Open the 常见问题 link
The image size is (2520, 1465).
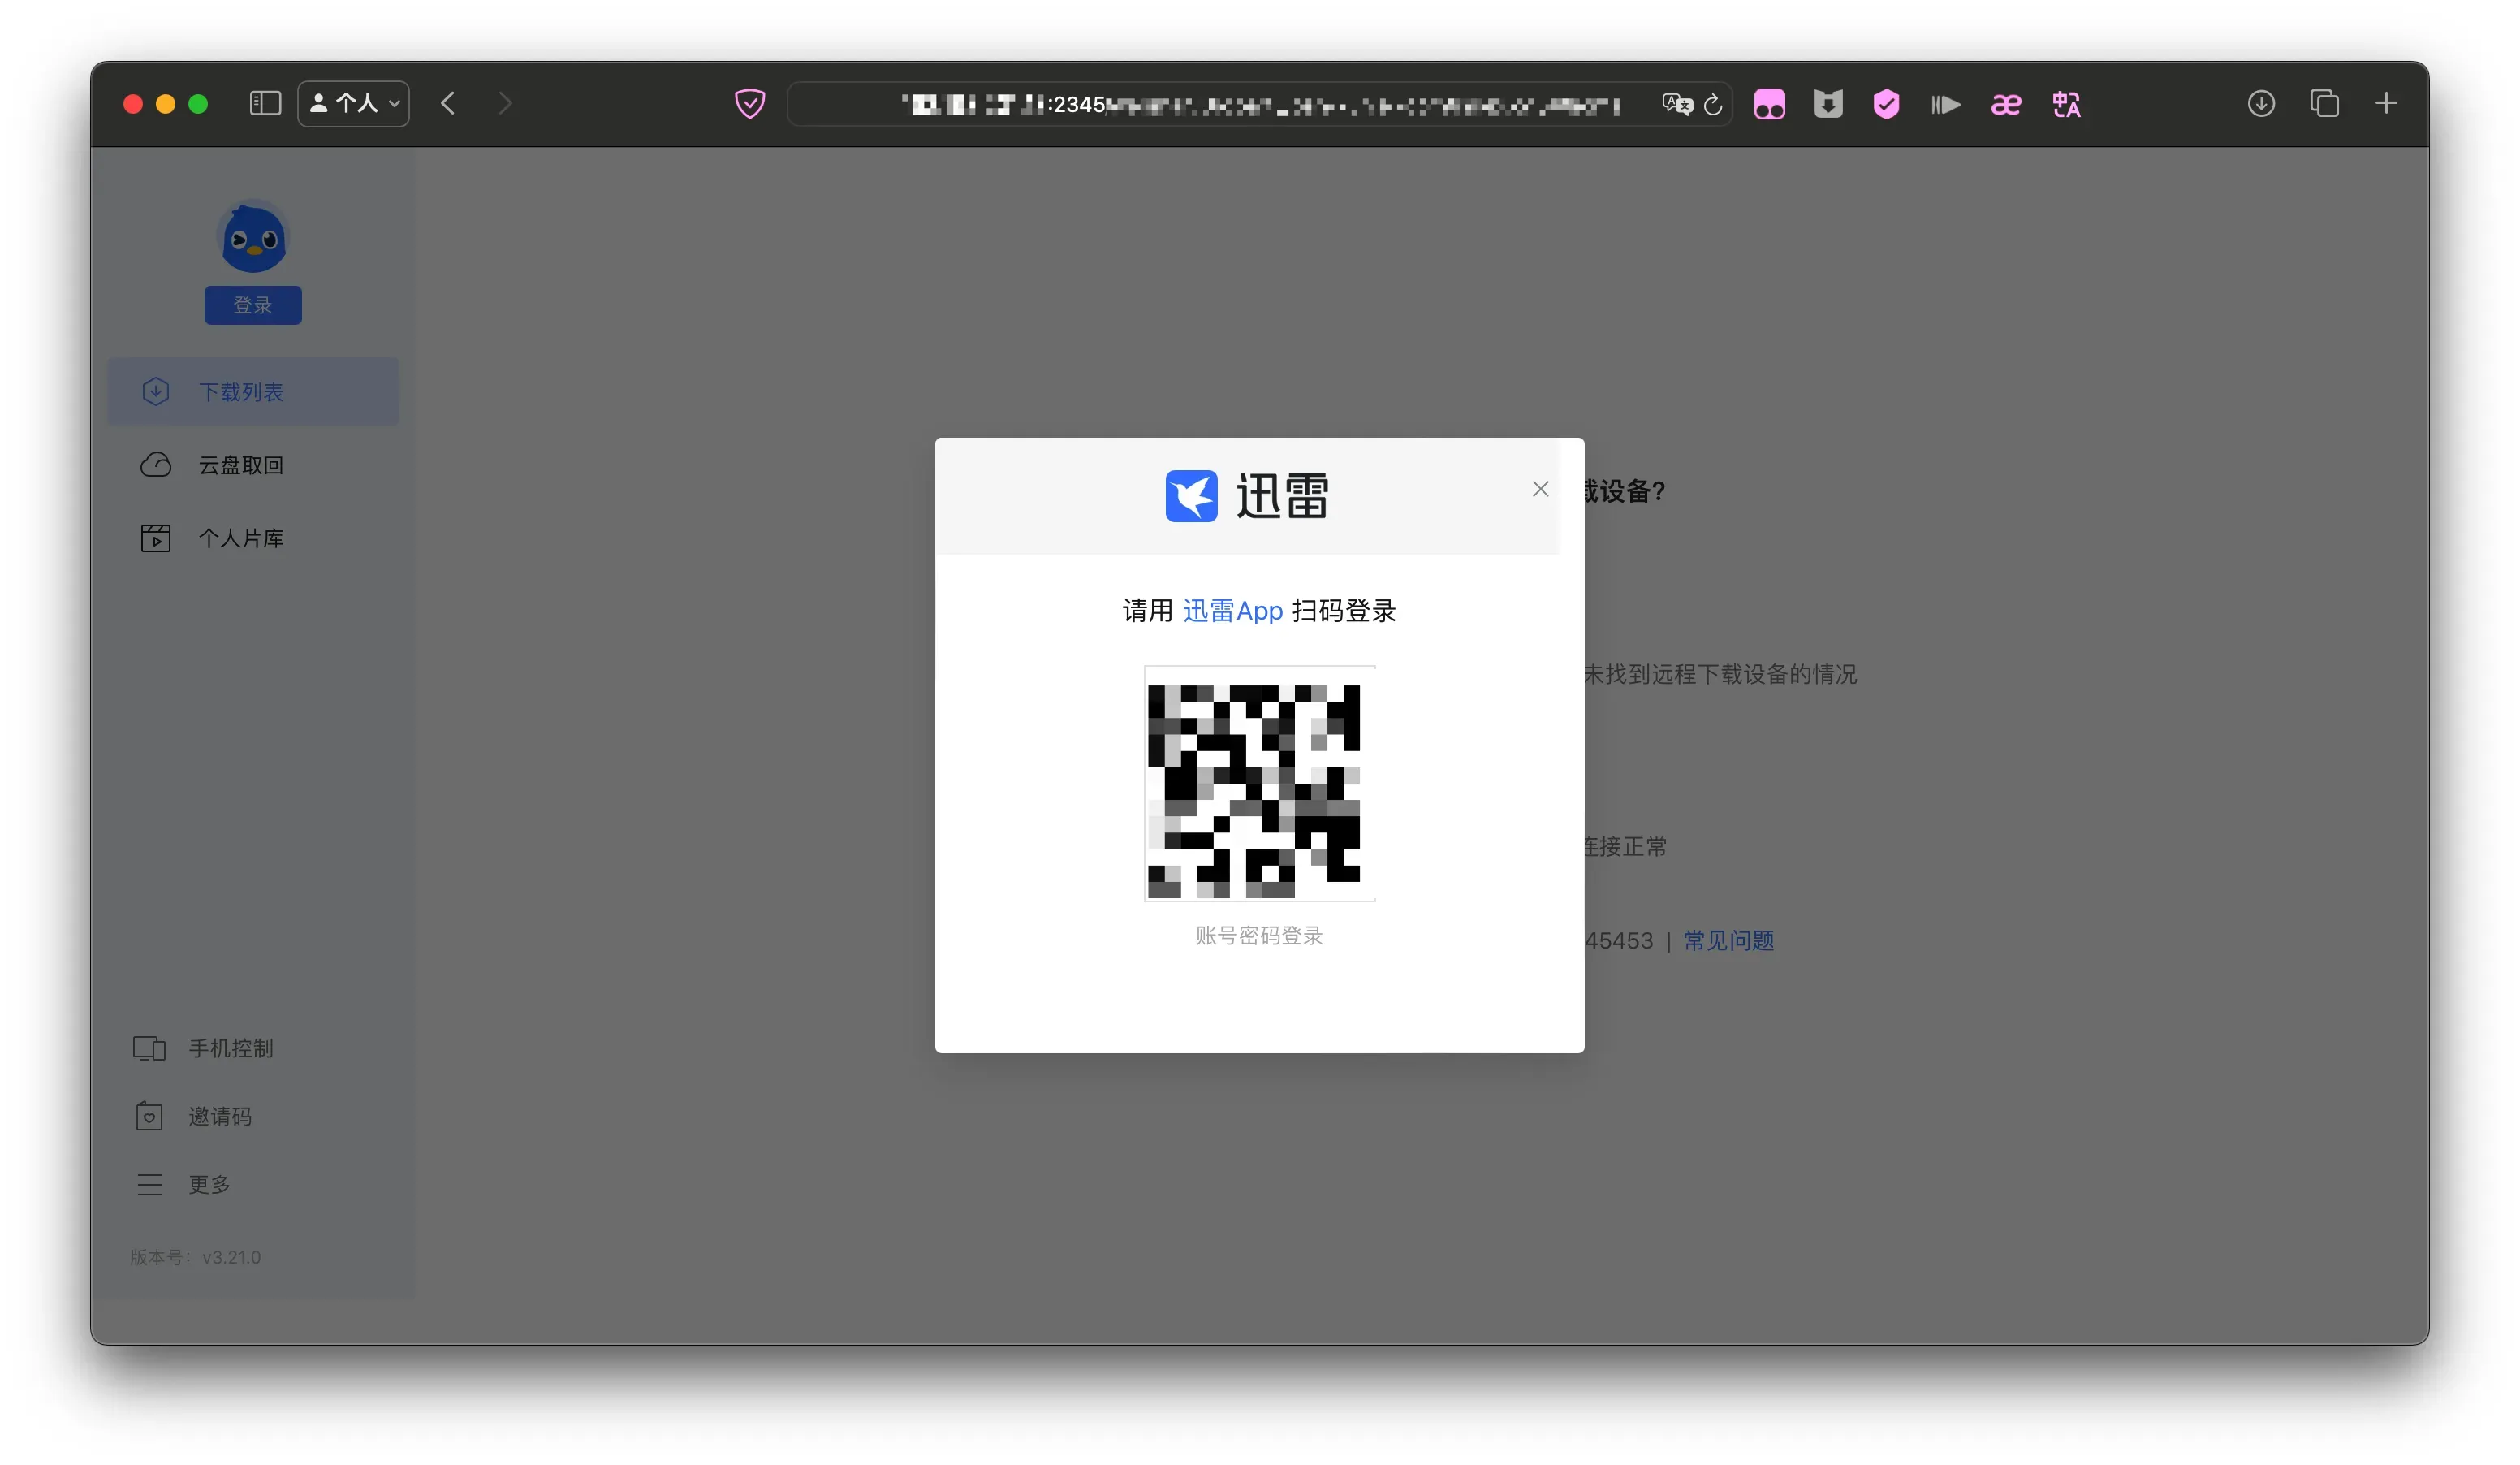[1728, 940]
